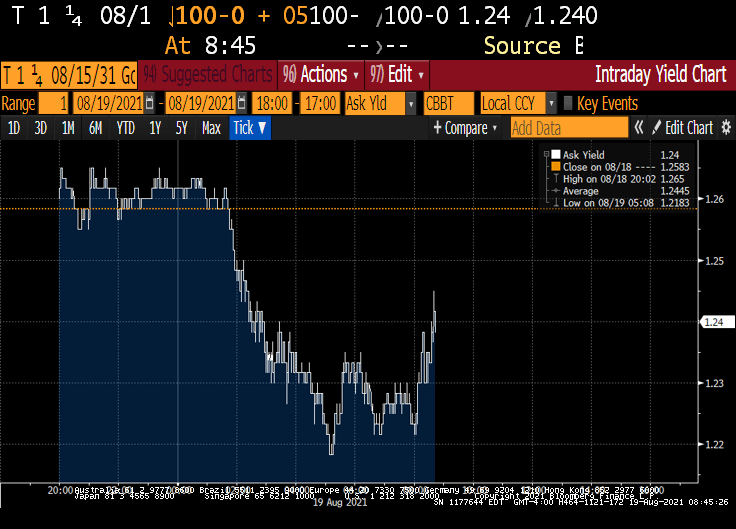Open the start date calendar picker icon
The image size is (736, 529).
click(149, 104)
